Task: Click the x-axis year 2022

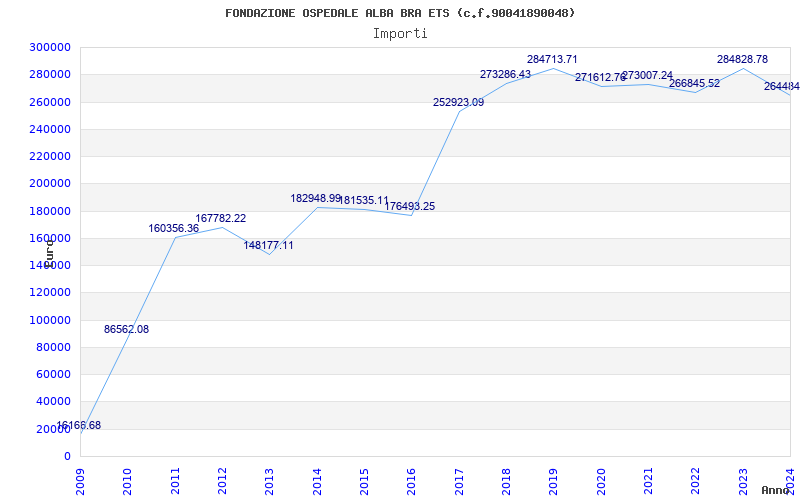Action: pyautogui.click(x=695, y=482)
